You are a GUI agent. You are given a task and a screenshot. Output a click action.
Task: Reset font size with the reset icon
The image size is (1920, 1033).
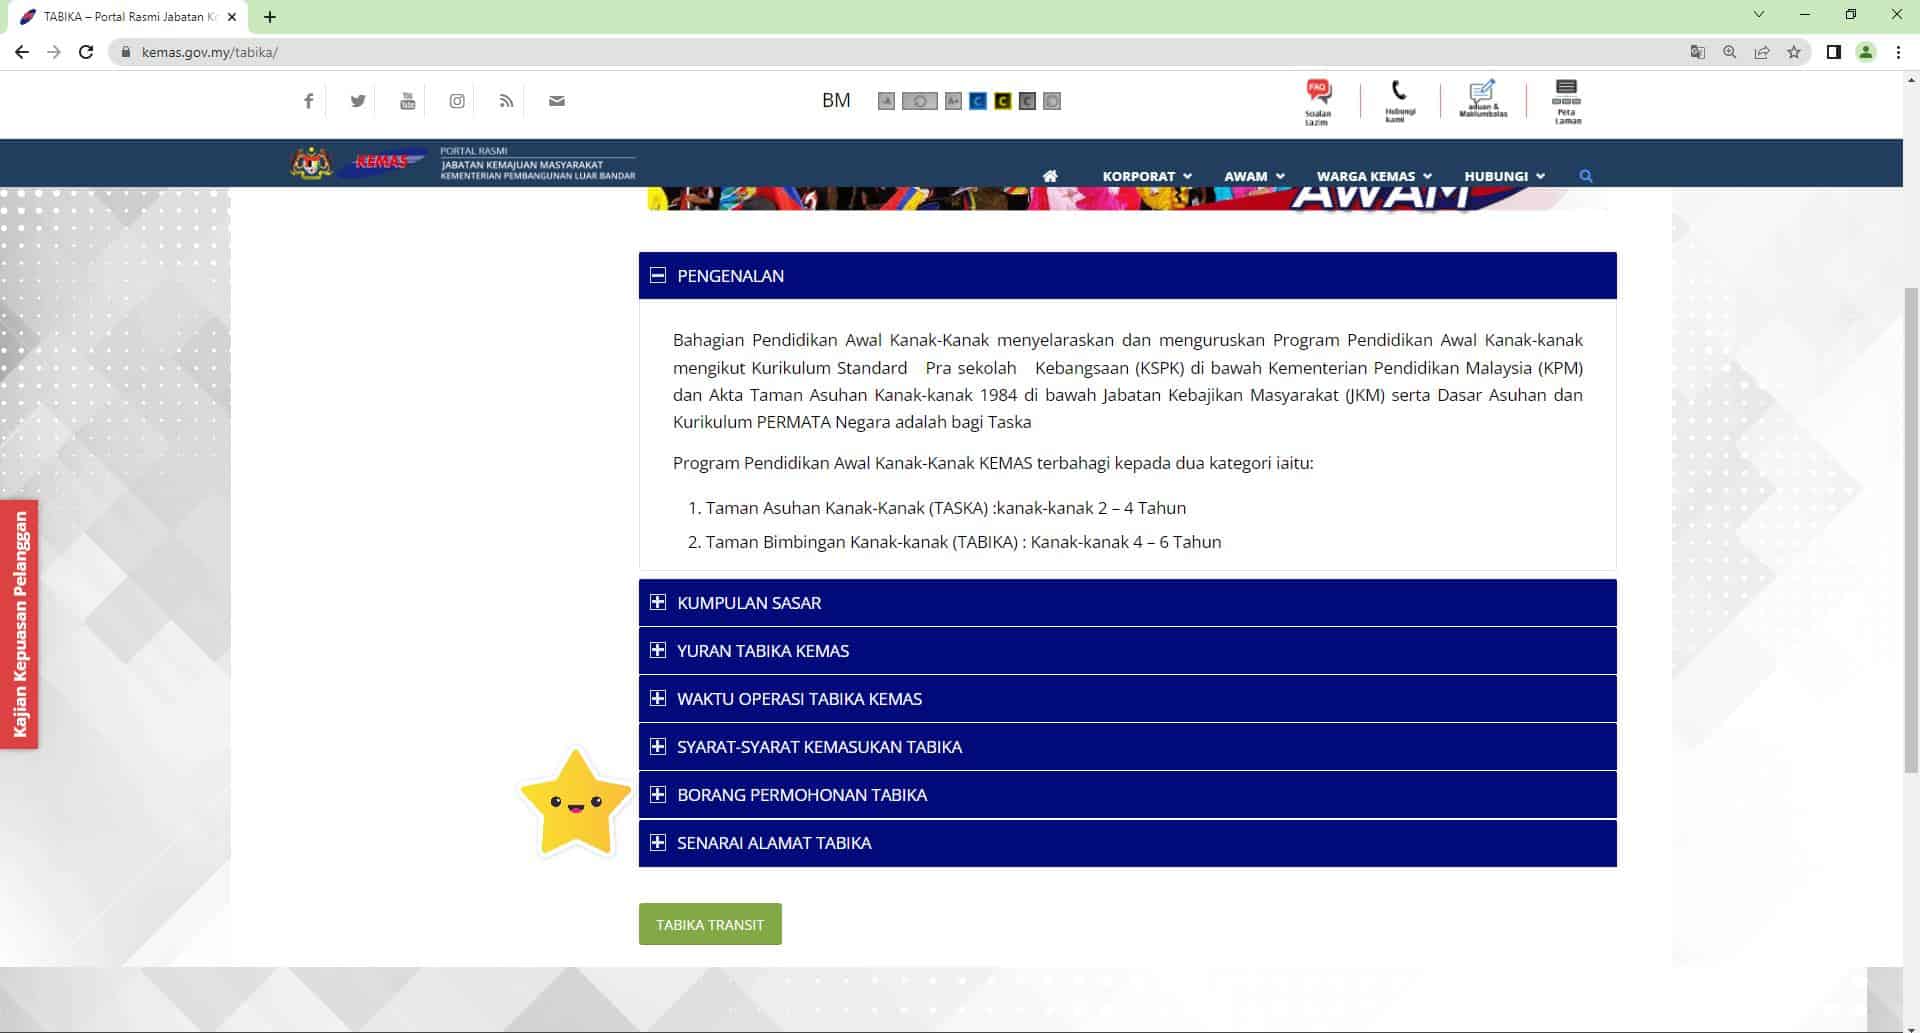point(919,101)
